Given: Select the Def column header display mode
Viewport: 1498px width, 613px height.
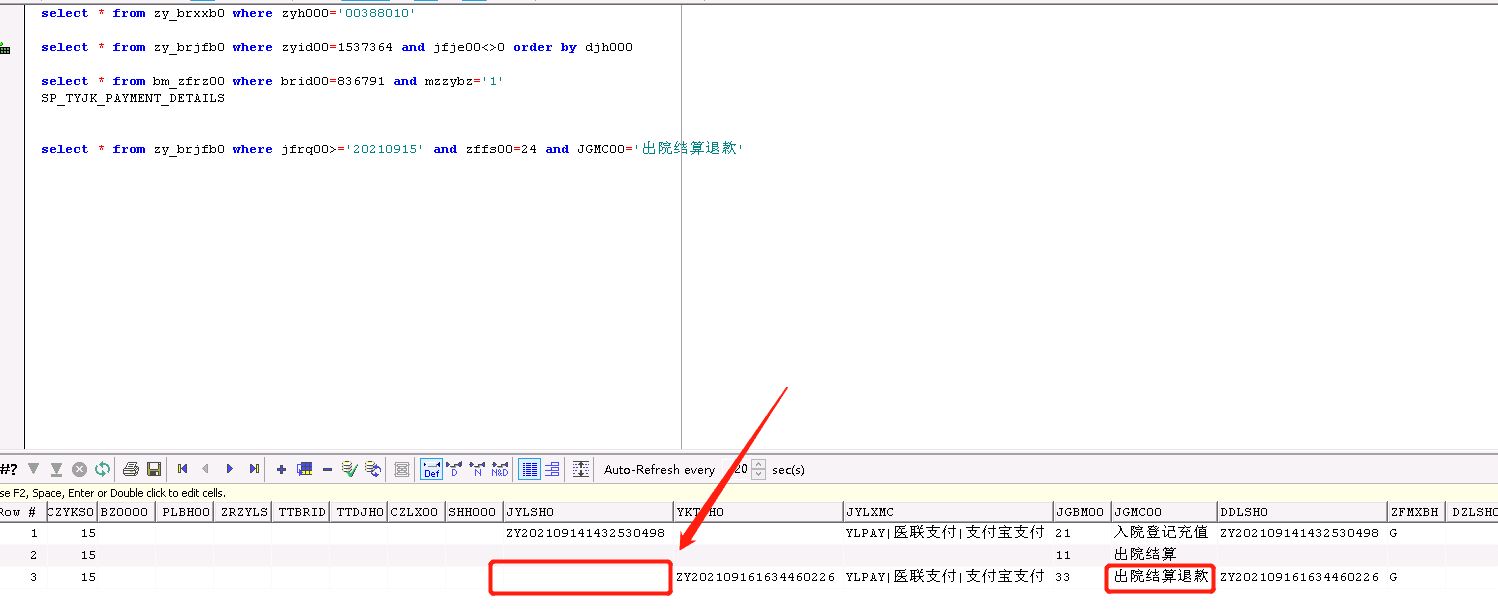Looking at the screenshot, I should pos(432,469).
